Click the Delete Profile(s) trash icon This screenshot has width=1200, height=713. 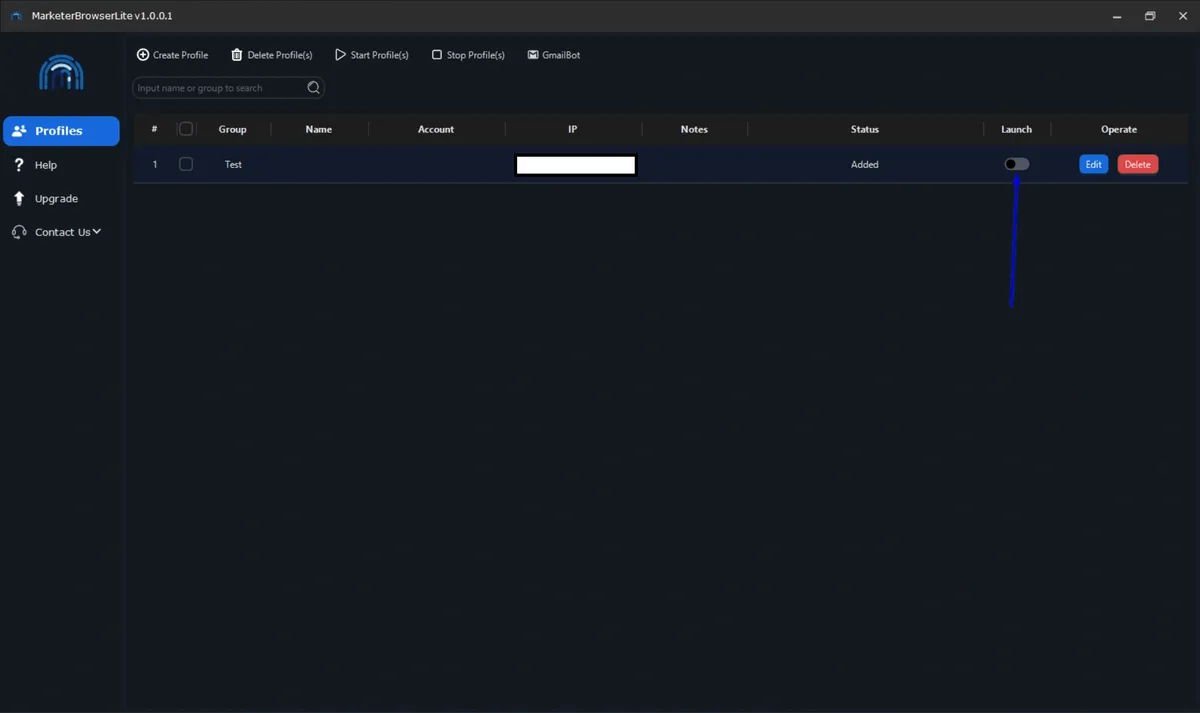coord(237,55)
